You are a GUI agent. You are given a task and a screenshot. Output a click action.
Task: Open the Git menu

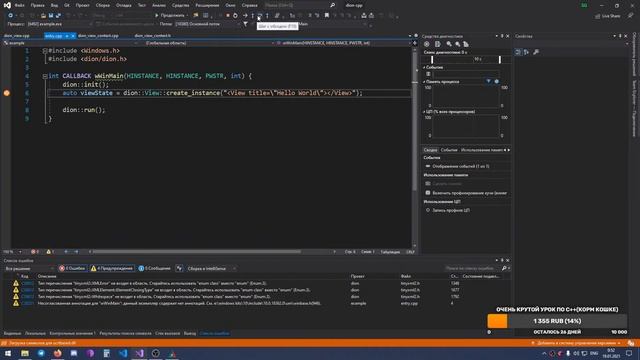(67, 5)
